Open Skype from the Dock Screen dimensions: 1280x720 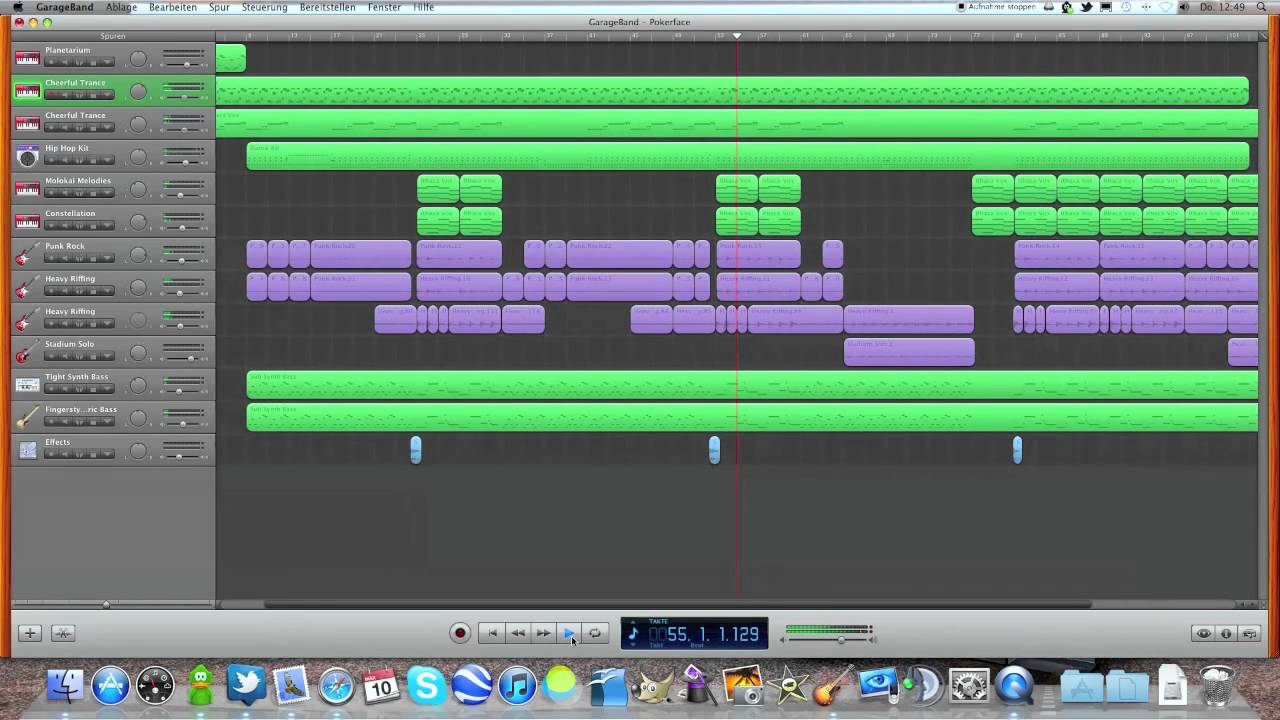[427, 686]
